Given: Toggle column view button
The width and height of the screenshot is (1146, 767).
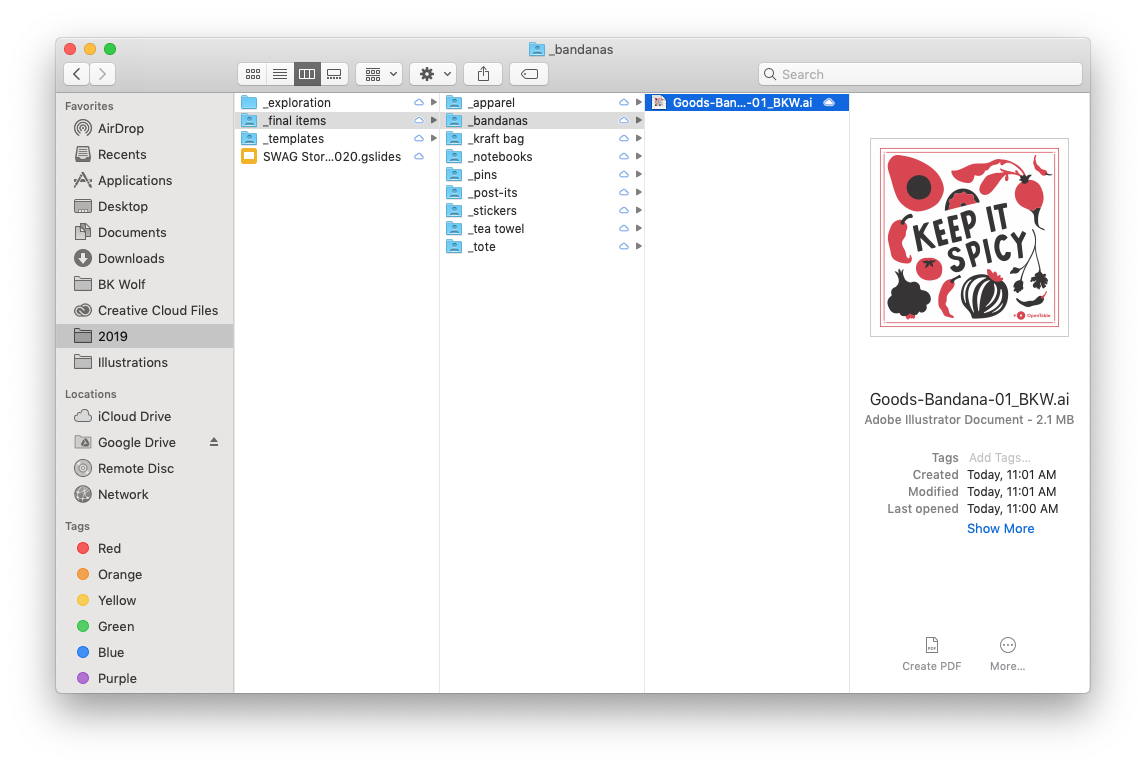Looking at the screenshot, I should coord(307,74).
